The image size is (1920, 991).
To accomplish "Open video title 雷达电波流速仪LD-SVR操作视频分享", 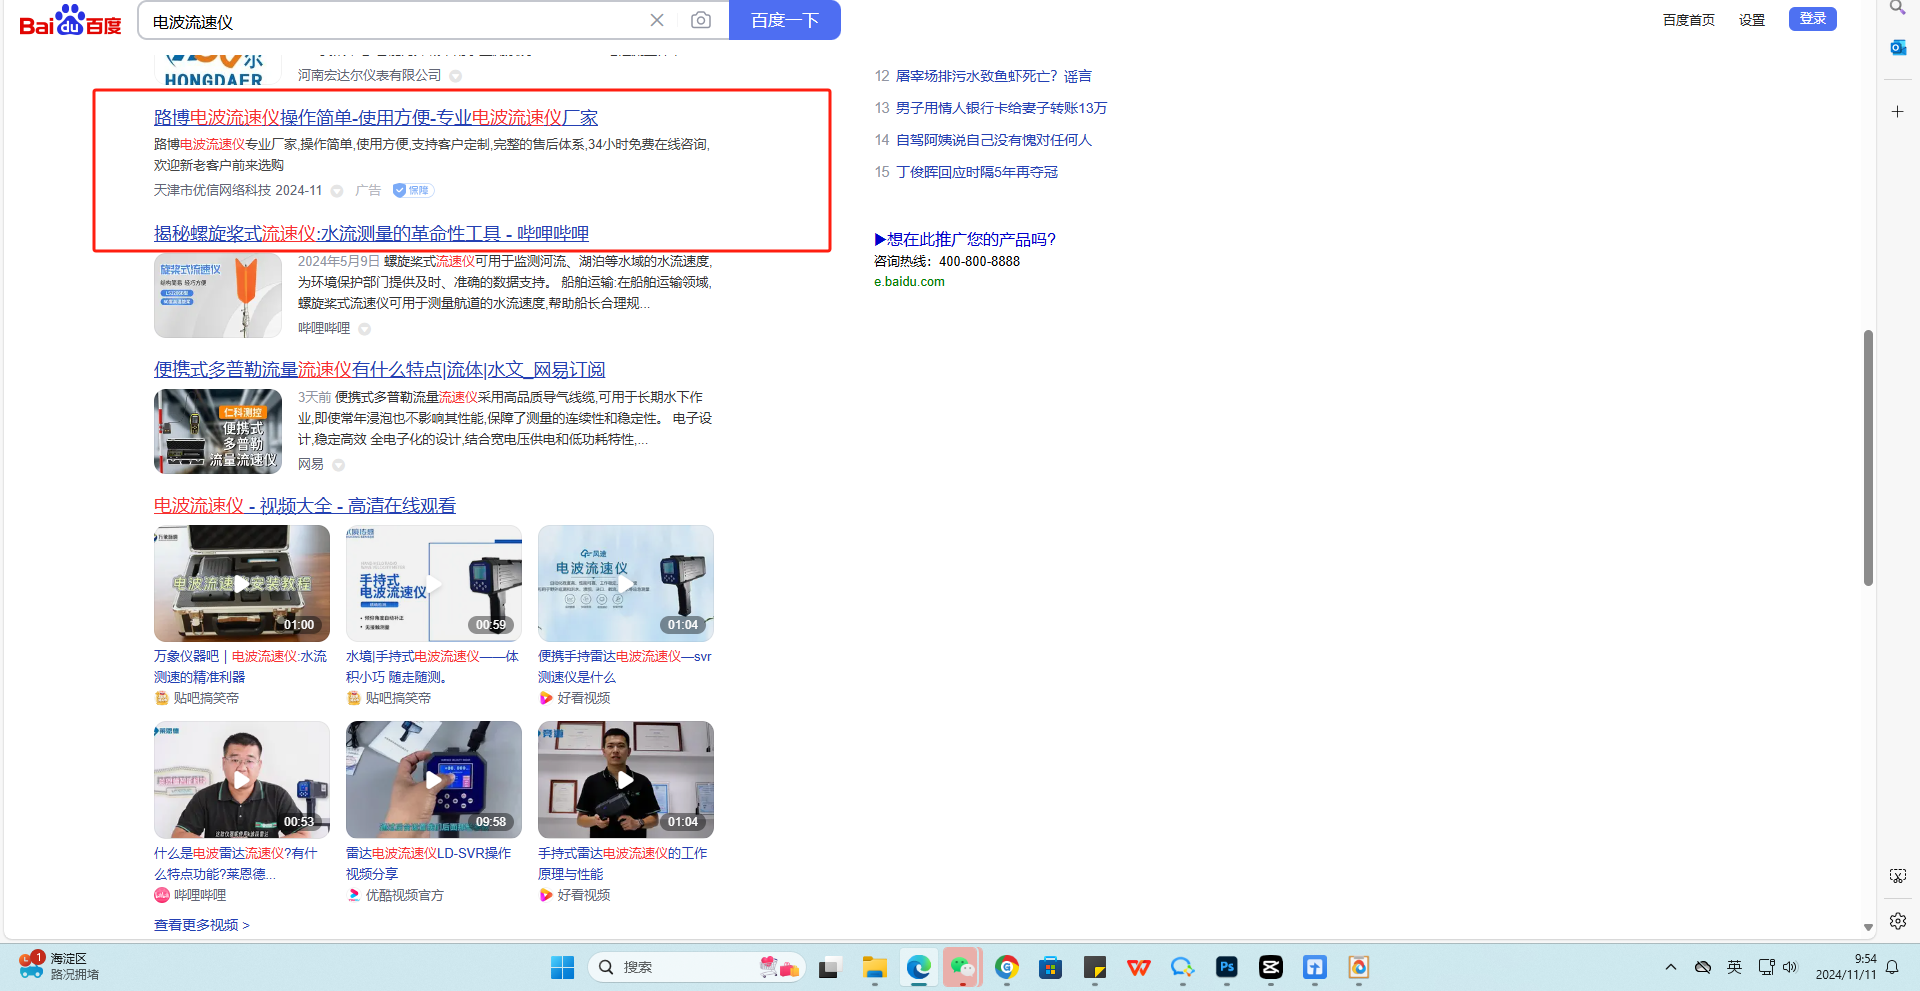I will click(x=429, y=864).
